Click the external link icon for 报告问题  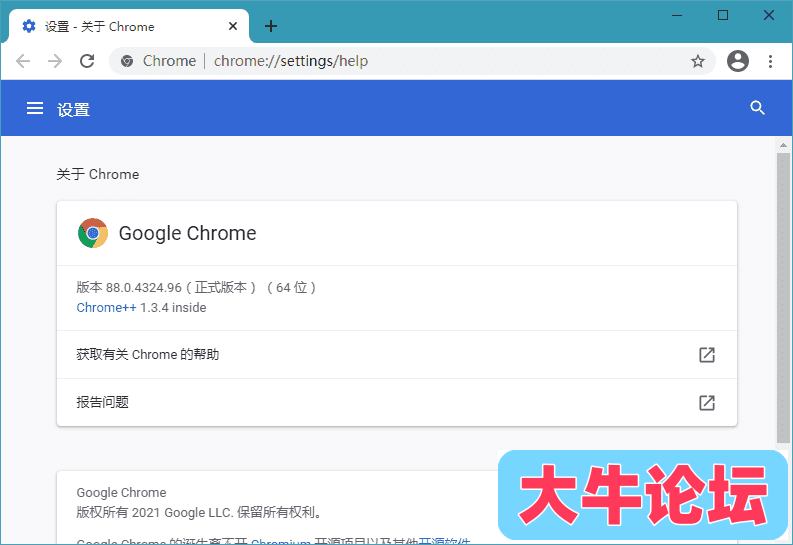[707, 403]
